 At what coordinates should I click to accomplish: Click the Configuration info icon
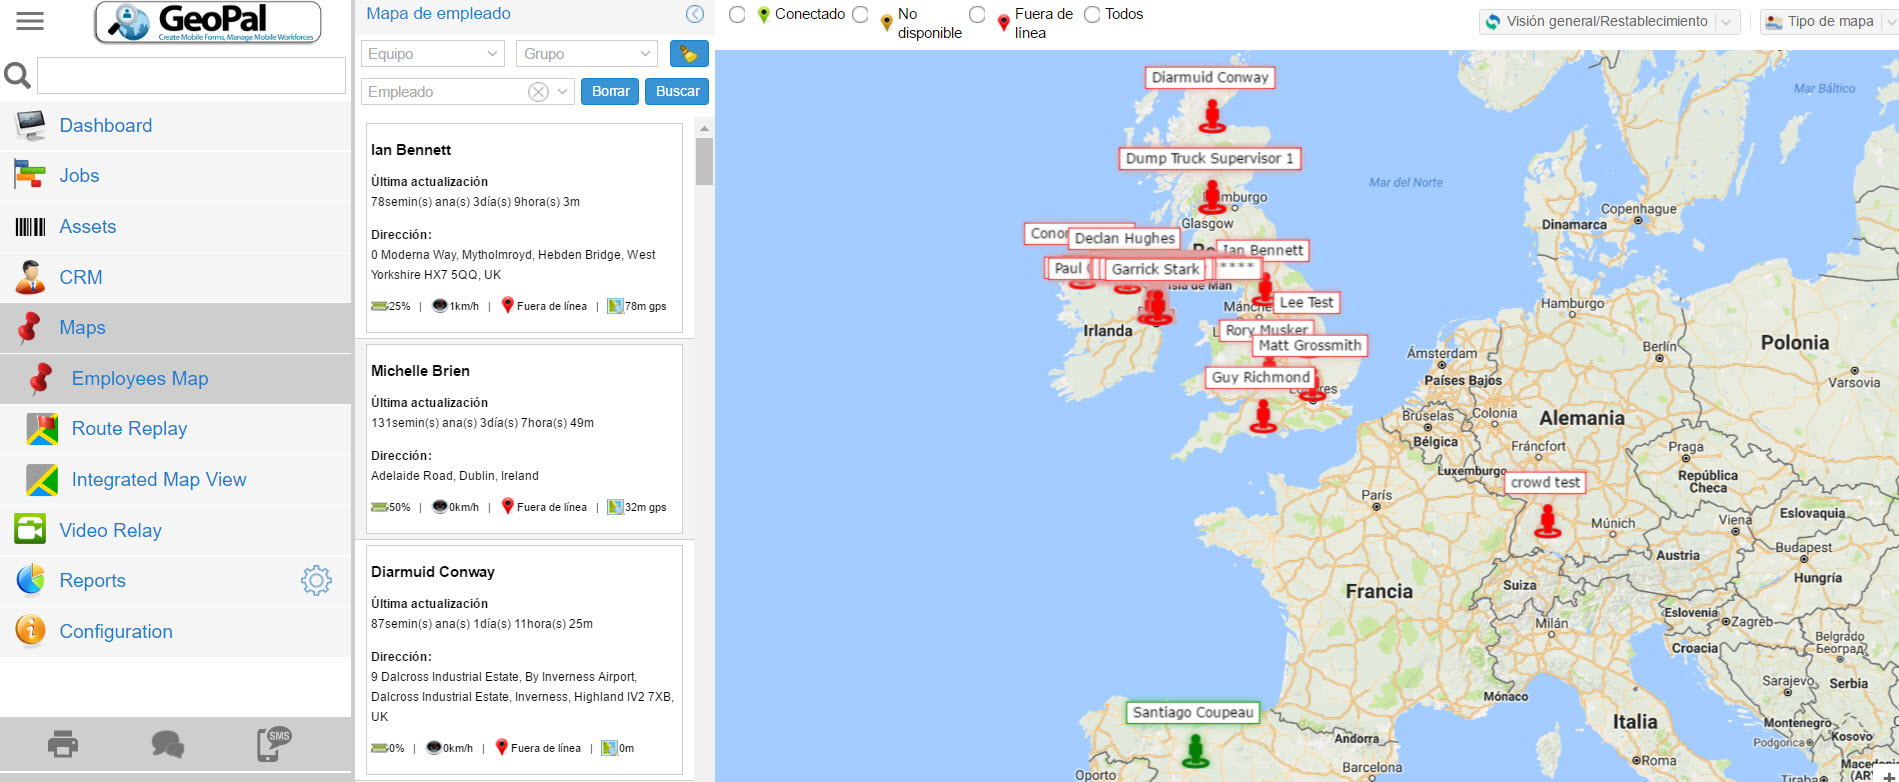(x=30, y=630)
